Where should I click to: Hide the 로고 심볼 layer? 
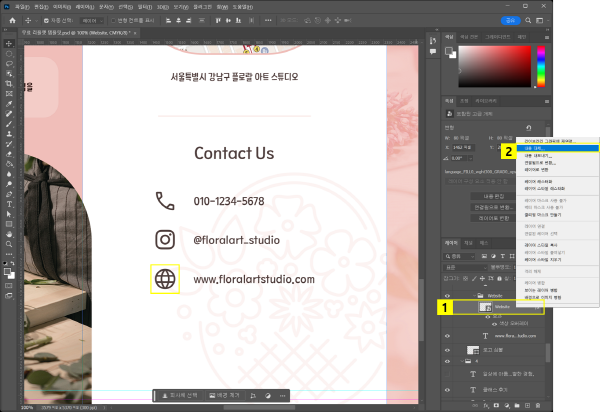click(447, 350)
